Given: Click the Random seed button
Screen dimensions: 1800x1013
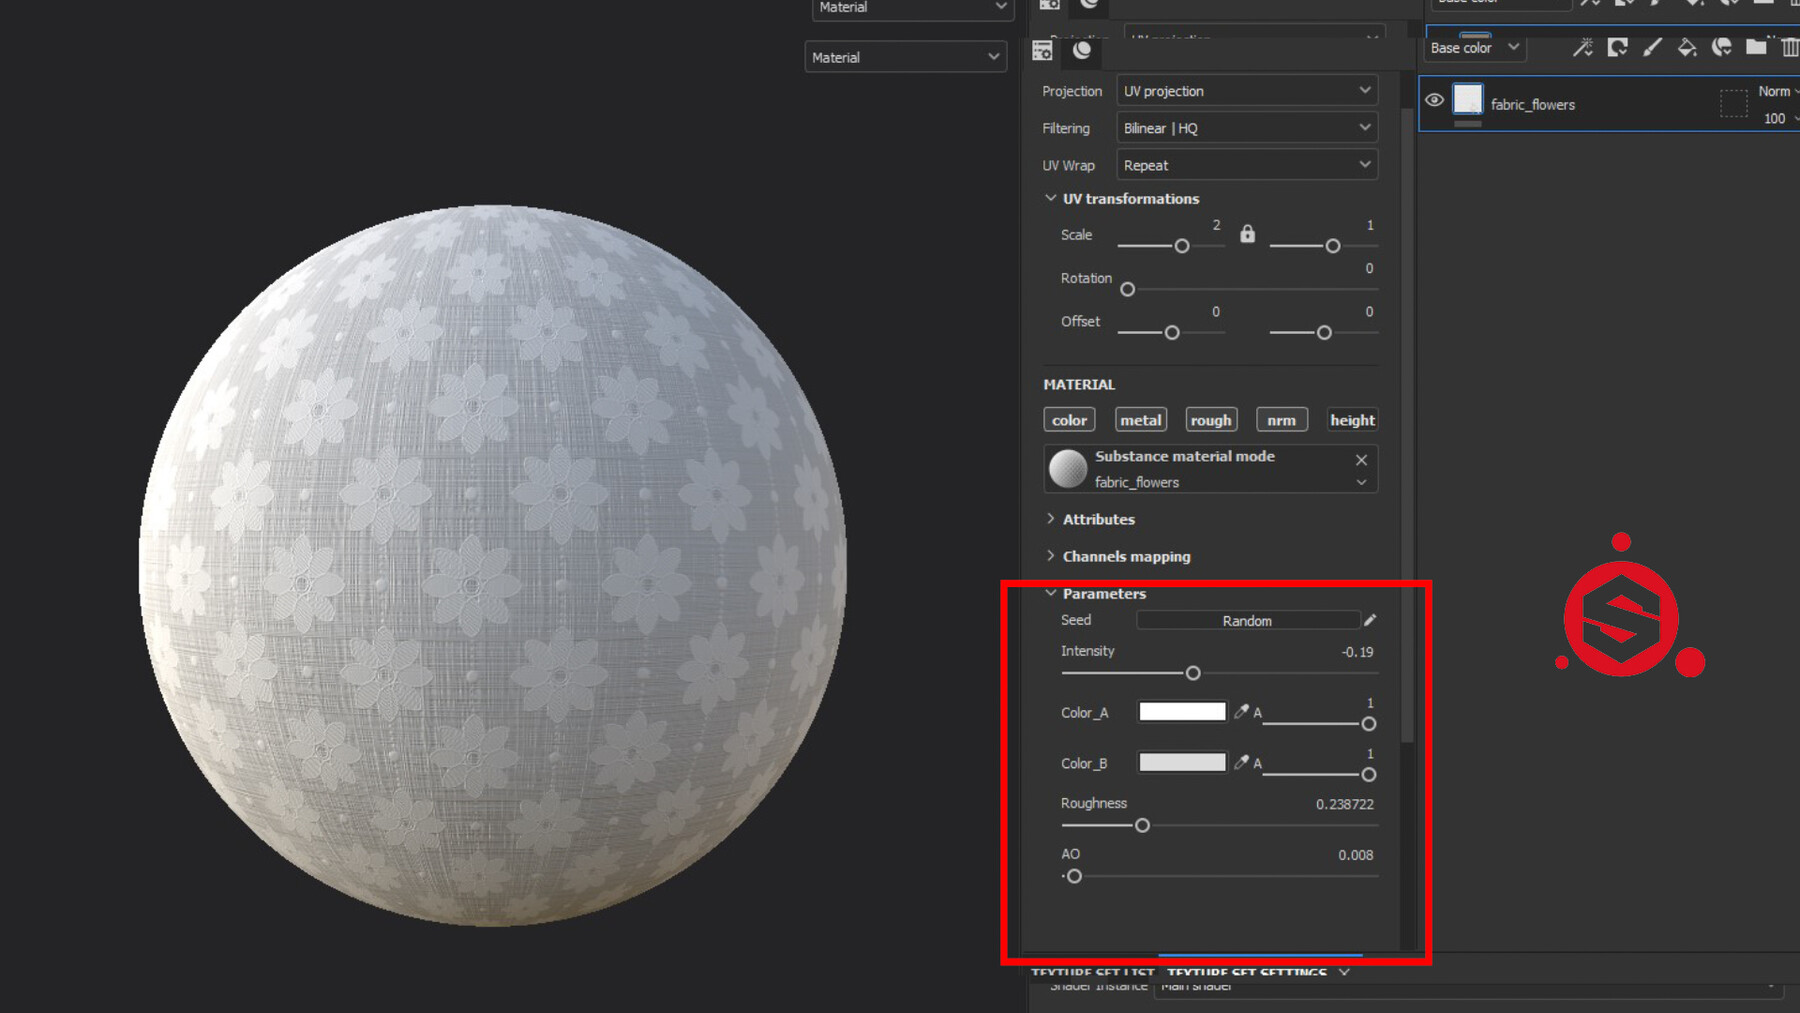Looking at the screenshot, I should [1247, 621].
